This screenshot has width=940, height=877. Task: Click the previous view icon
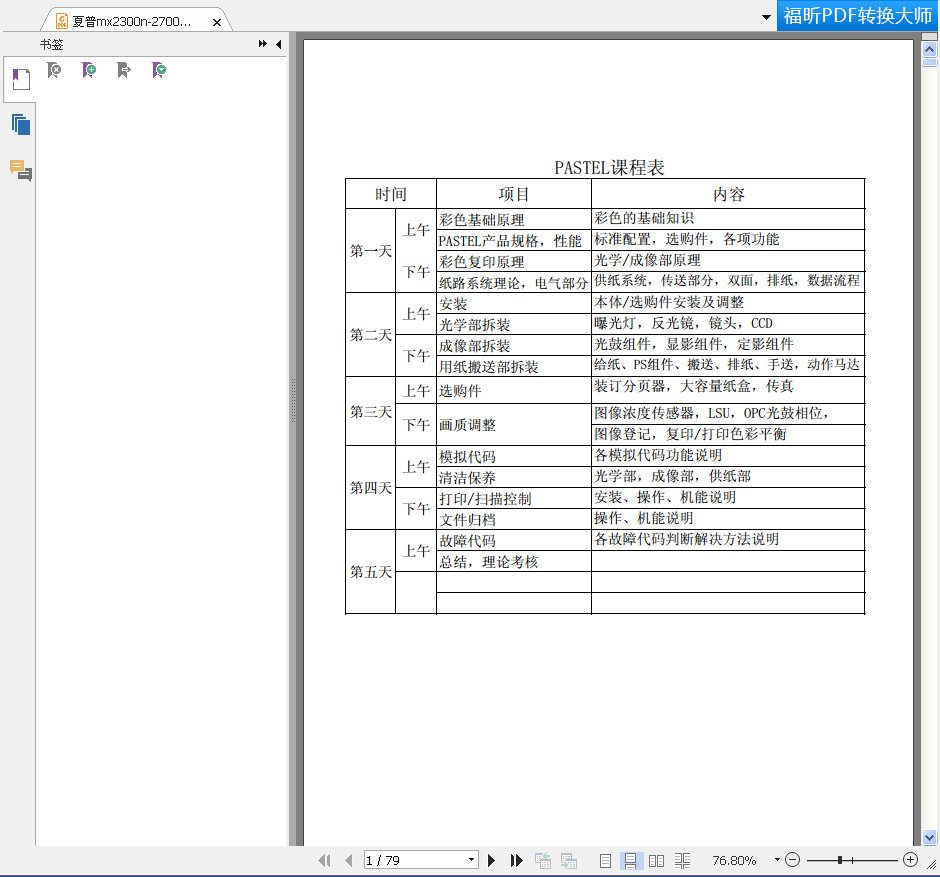click(543, 861)
